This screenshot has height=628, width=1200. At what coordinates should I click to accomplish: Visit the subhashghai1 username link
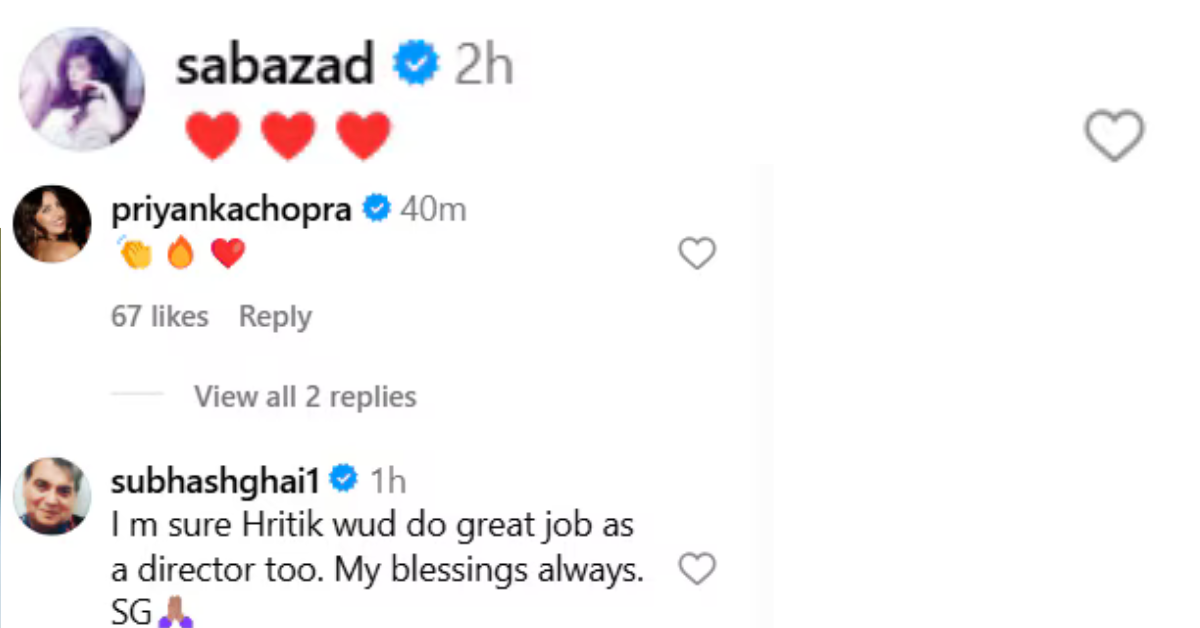pos(215,481)
